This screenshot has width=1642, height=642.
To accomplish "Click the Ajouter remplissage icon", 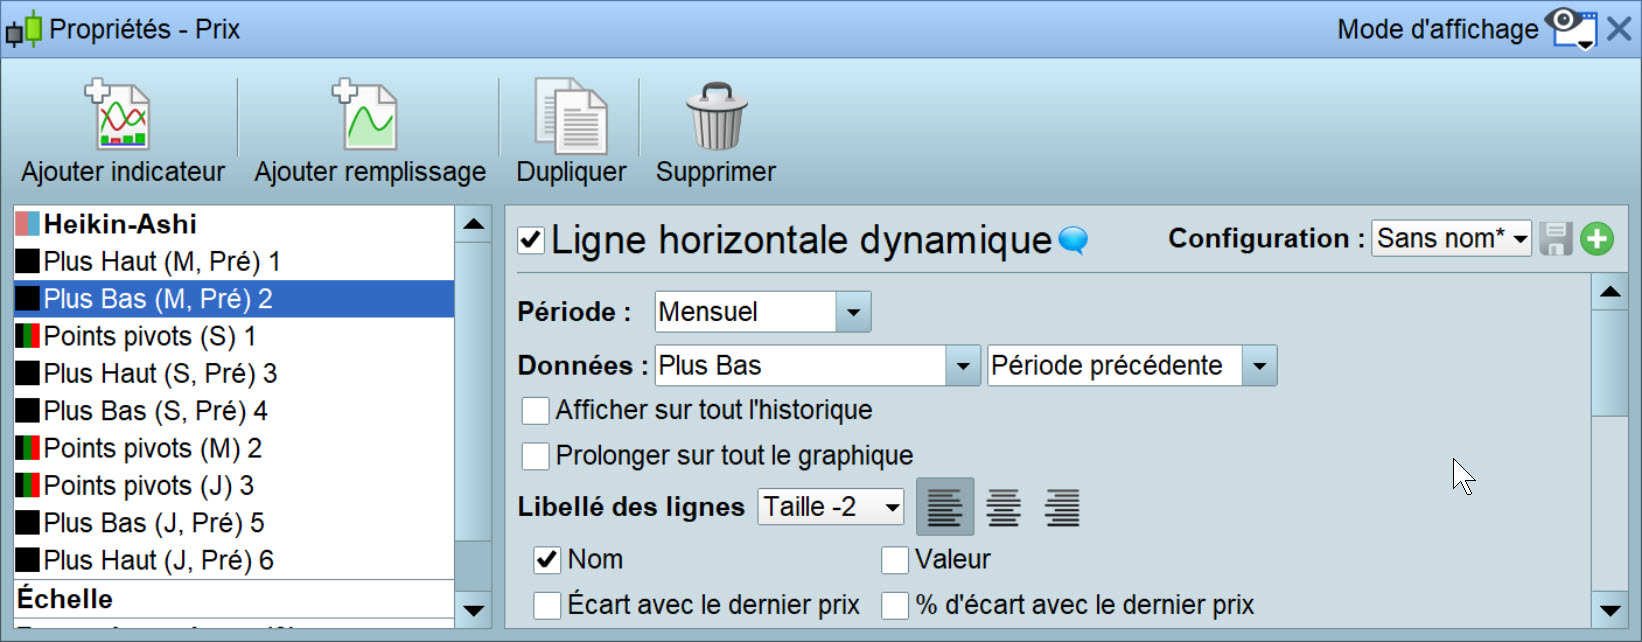I will point(368,116).
